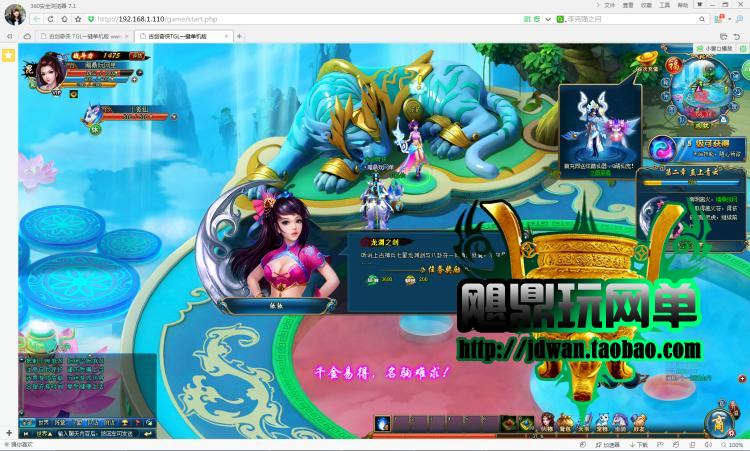Click the purple swirl reward icon
The image size is (750, 451).
tap(661, 148)
